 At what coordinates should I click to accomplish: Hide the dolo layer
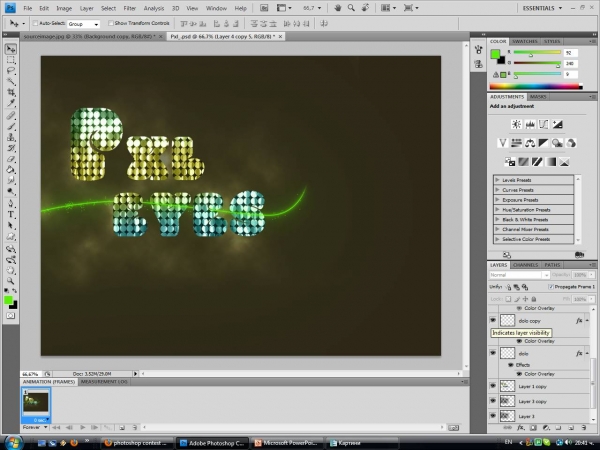[x=493, y=353]
